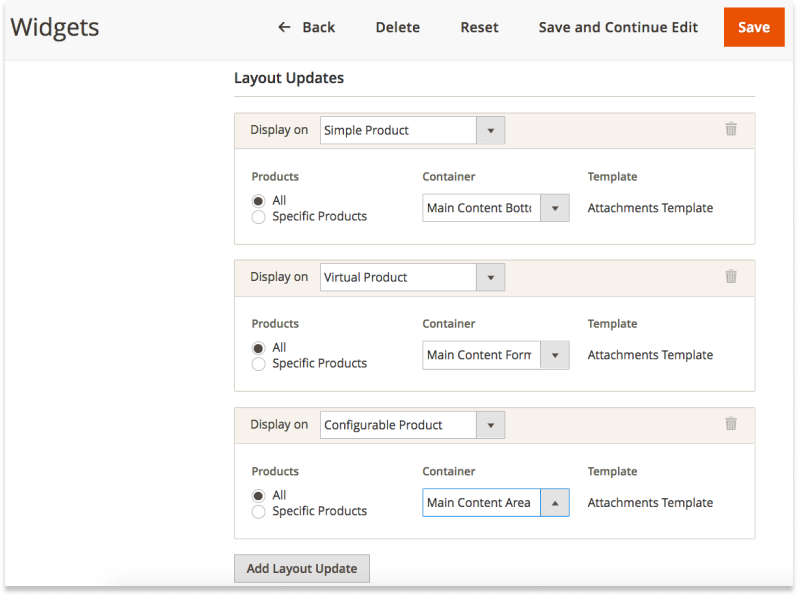Add a new Layout Update
798x596 pixels.
(302, 568)
